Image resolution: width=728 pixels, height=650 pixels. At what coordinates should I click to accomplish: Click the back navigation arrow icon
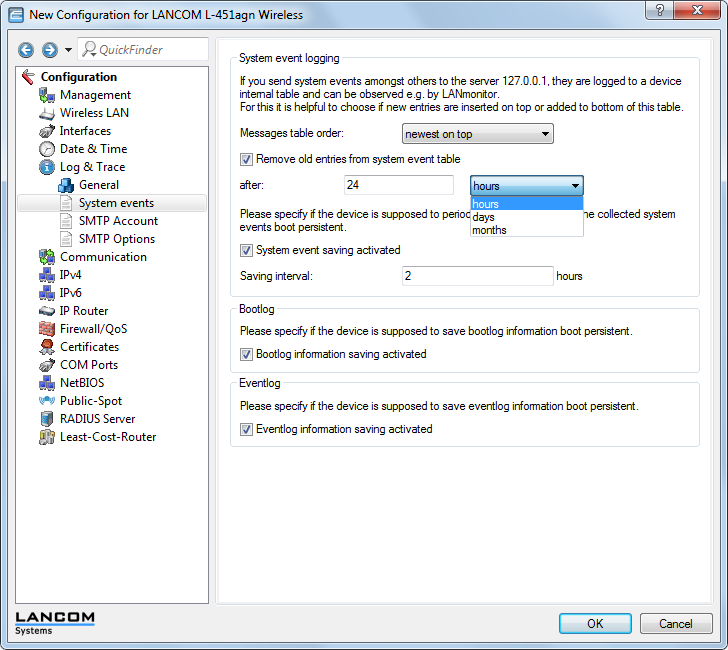point(26,50)
